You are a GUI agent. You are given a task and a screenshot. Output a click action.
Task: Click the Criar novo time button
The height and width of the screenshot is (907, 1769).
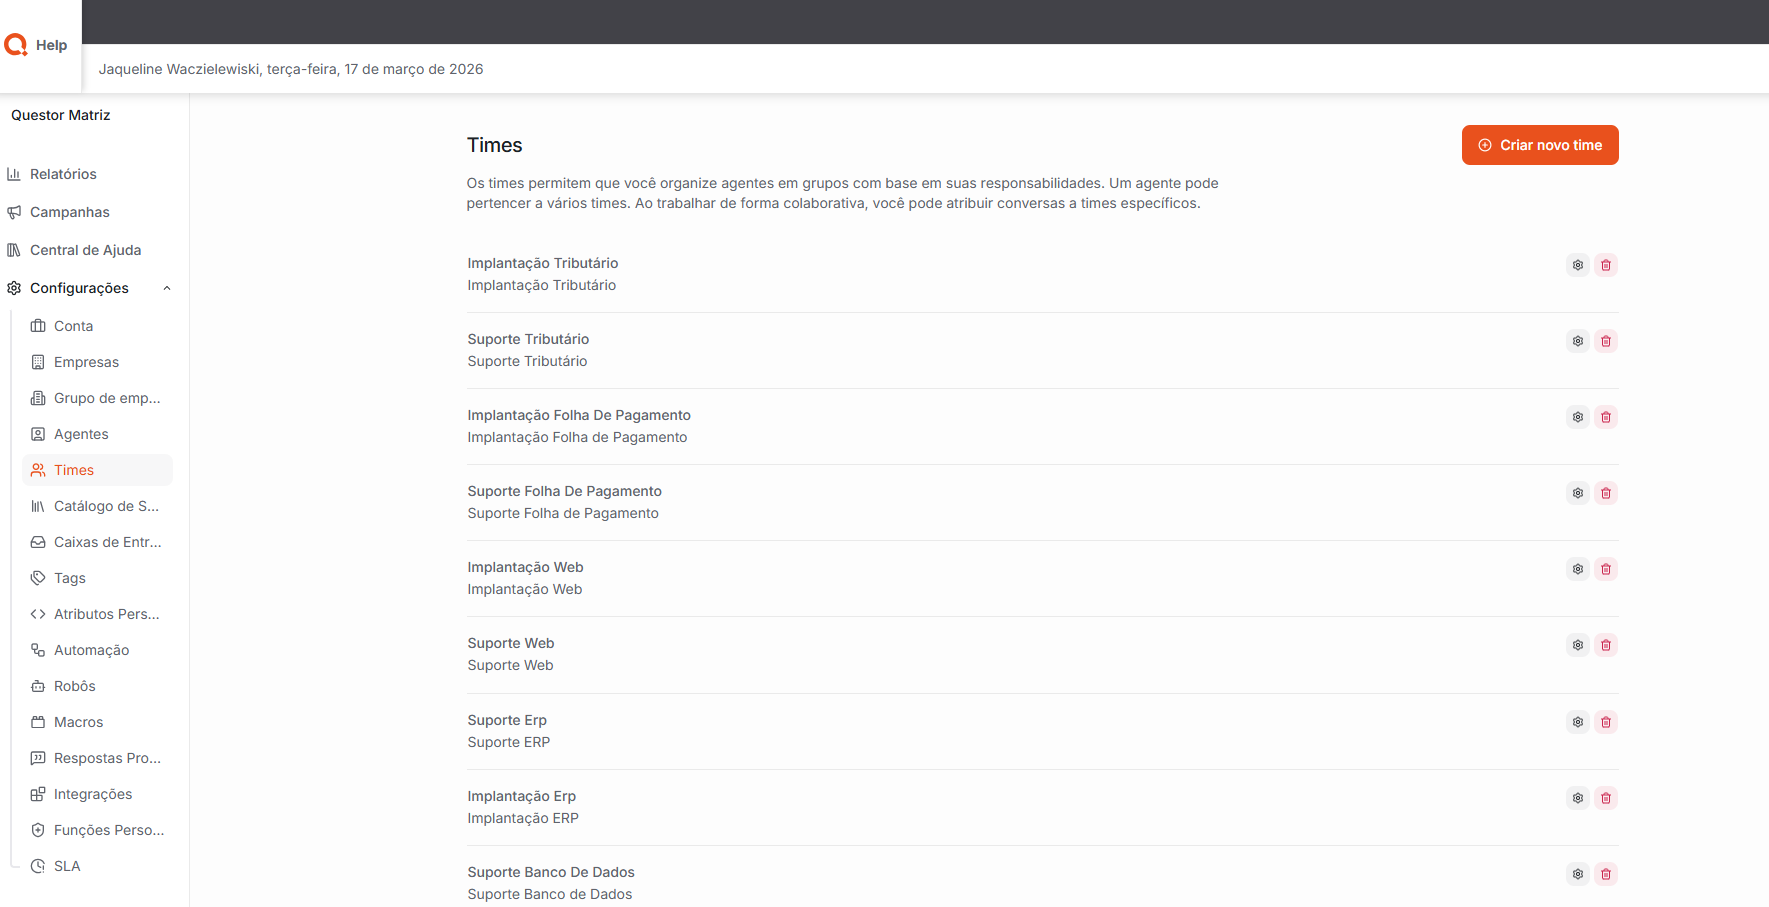click(1539, 145)
